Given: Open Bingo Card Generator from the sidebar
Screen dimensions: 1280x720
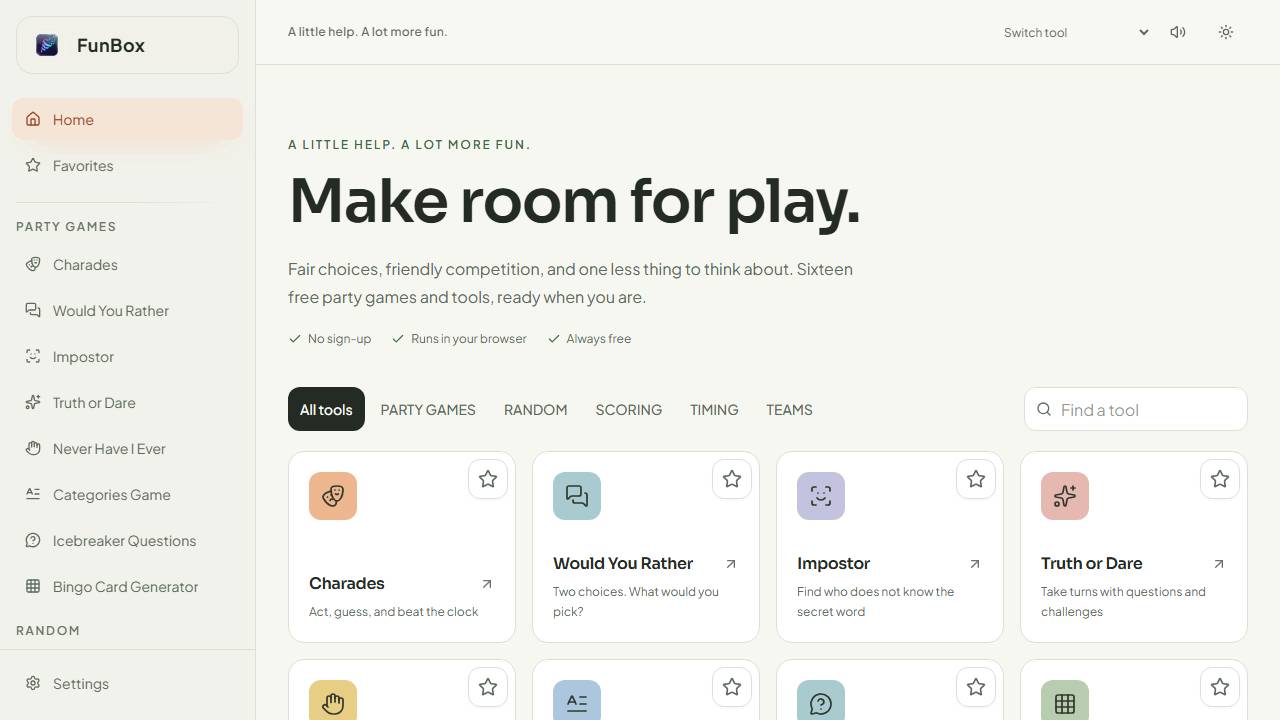Looking at the screenshot, I should pos(127,587).
